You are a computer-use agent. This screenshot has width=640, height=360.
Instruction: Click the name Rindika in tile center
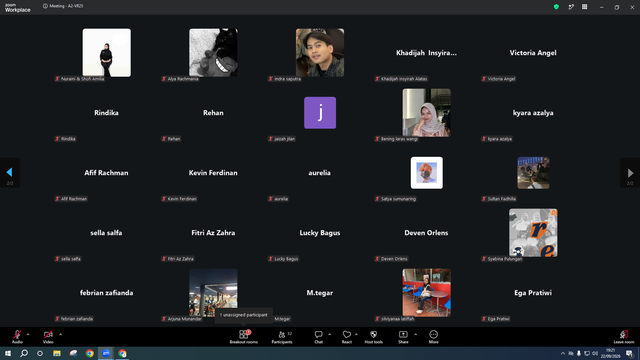pos(107,113)
